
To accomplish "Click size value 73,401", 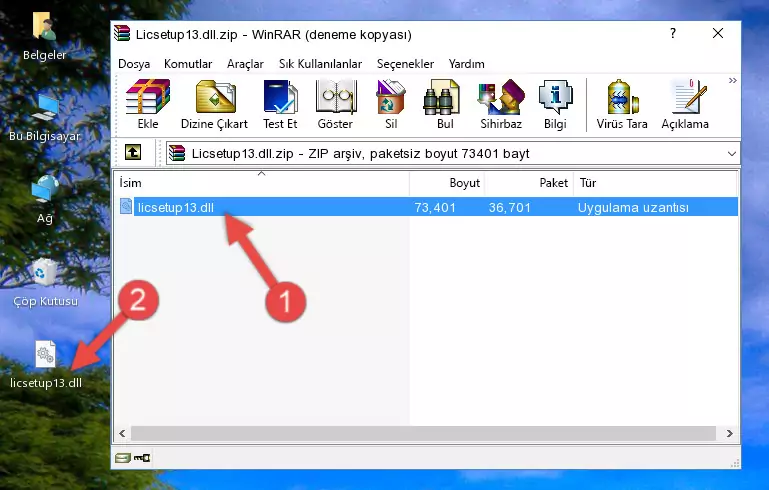I will (x=435, y=207).
